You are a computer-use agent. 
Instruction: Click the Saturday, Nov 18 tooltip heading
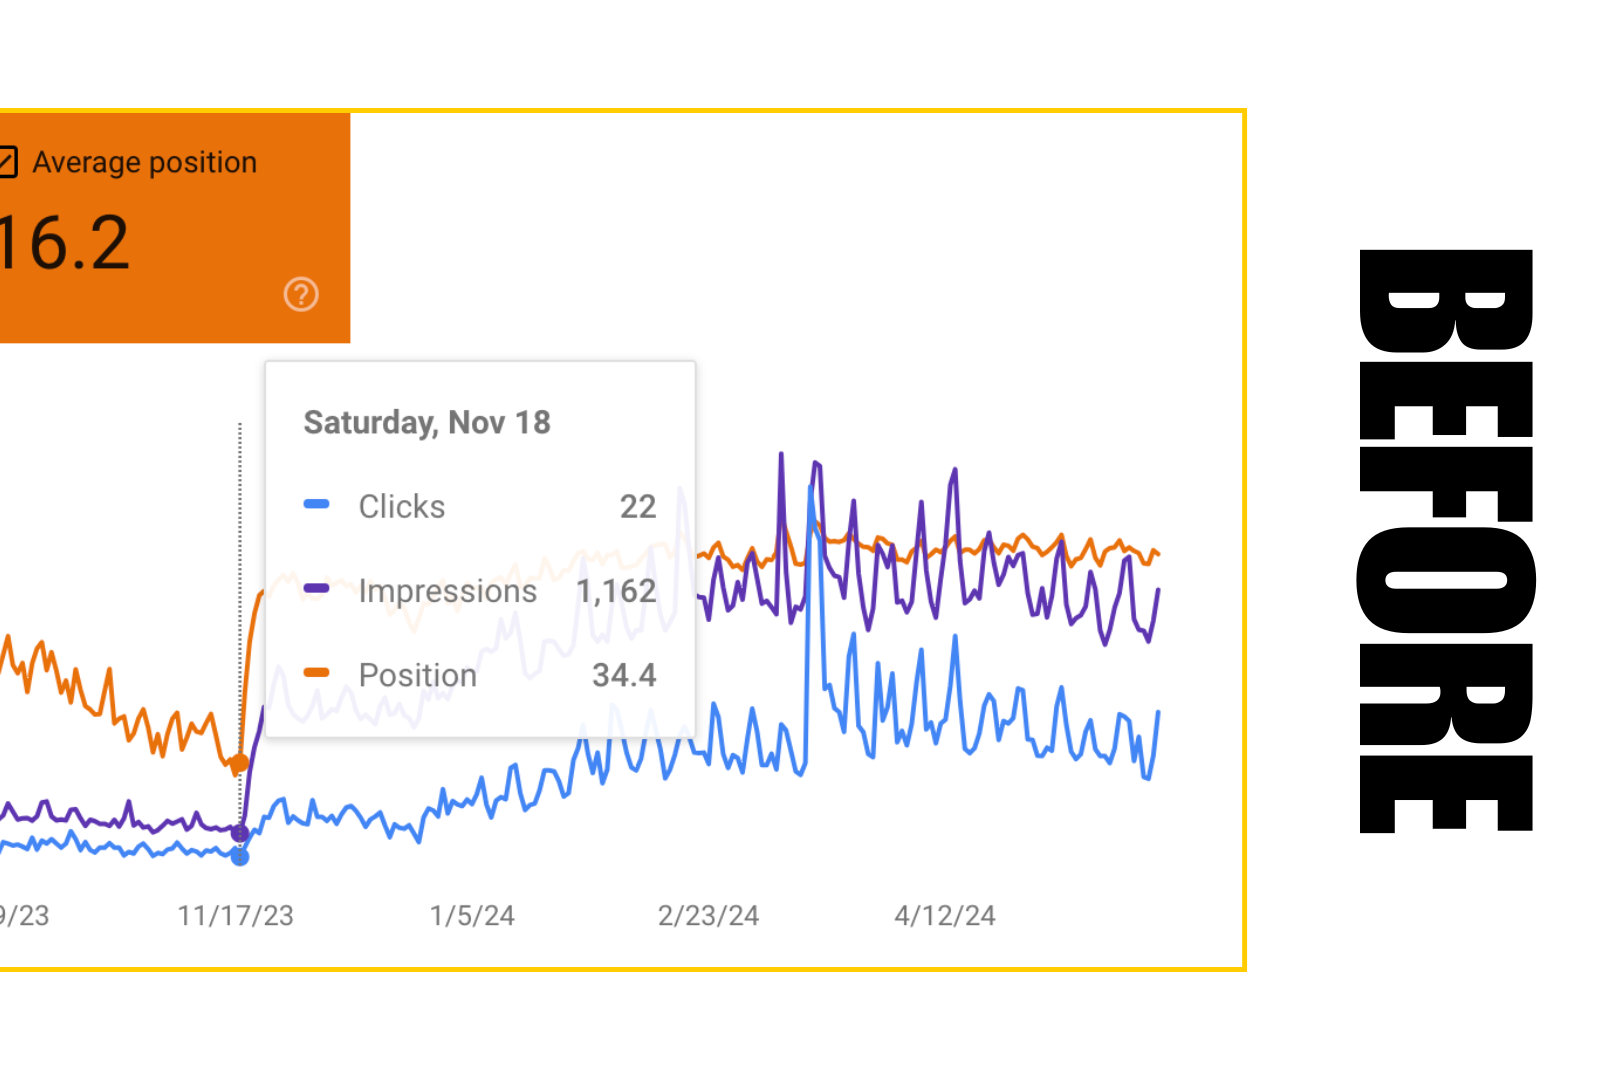tap(427, 422)
